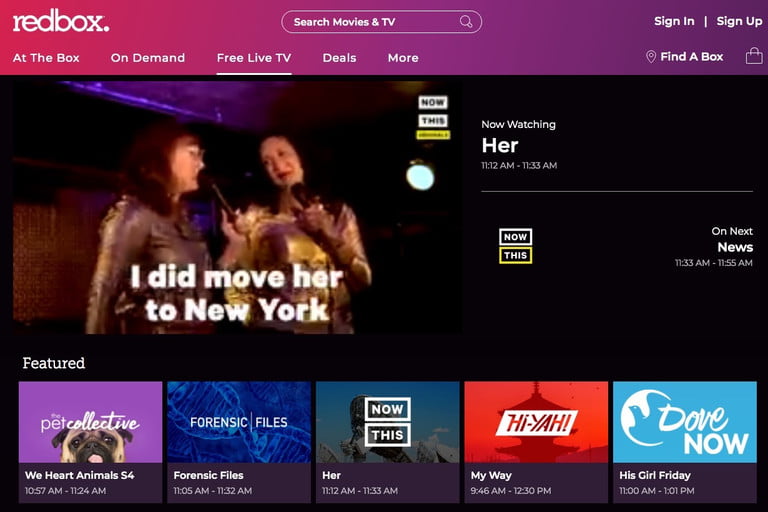The image size is (768, 512).
Task: Click the search magnifier icon
Action: click(x=466, y=22)
